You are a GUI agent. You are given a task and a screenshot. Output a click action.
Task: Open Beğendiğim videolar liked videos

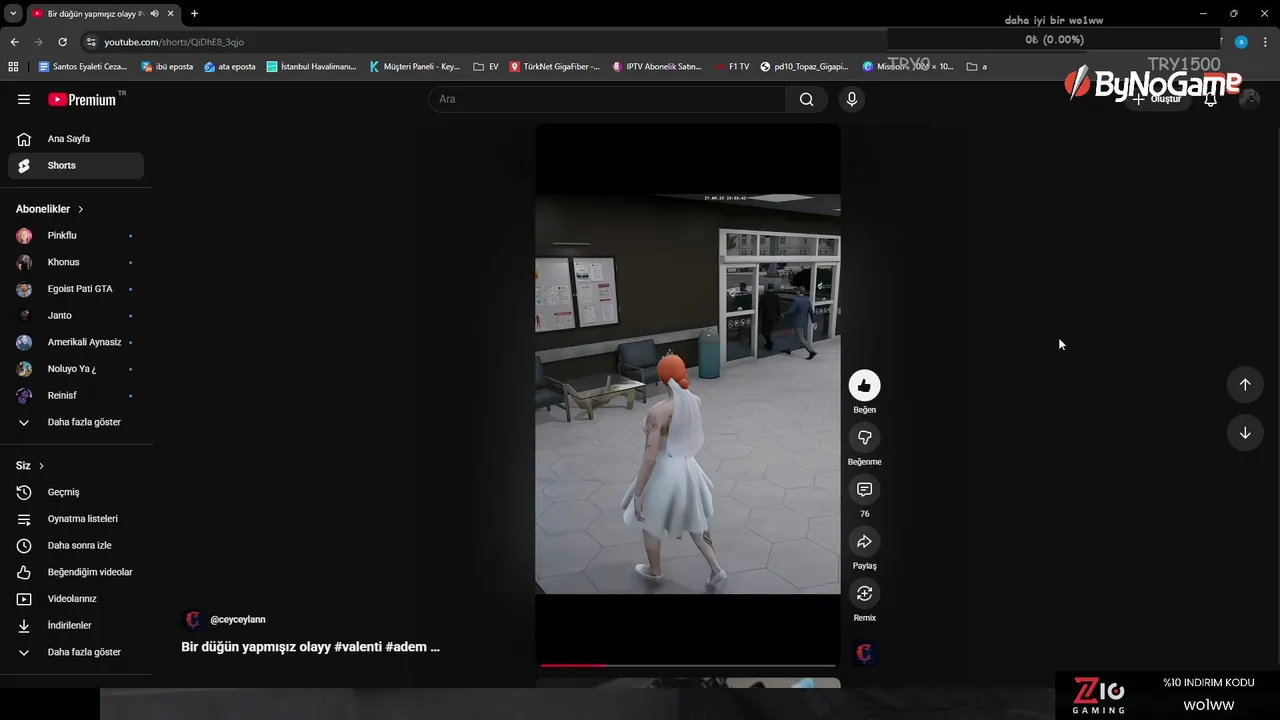tap(76, 572)
